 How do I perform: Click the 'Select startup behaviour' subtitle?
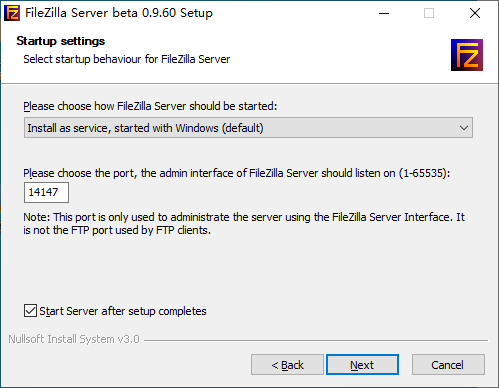pyautogui.click(x=127, y=59)
